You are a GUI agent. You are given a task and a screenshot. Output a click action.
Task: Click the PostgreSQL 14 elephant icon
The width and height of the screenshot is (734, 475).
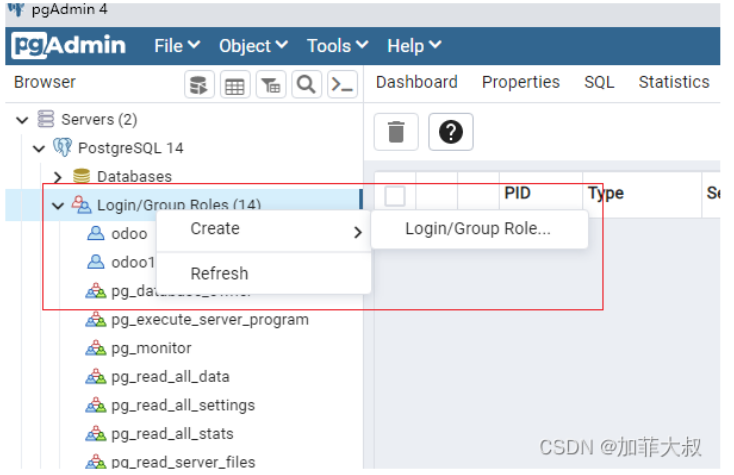point(62,147)
